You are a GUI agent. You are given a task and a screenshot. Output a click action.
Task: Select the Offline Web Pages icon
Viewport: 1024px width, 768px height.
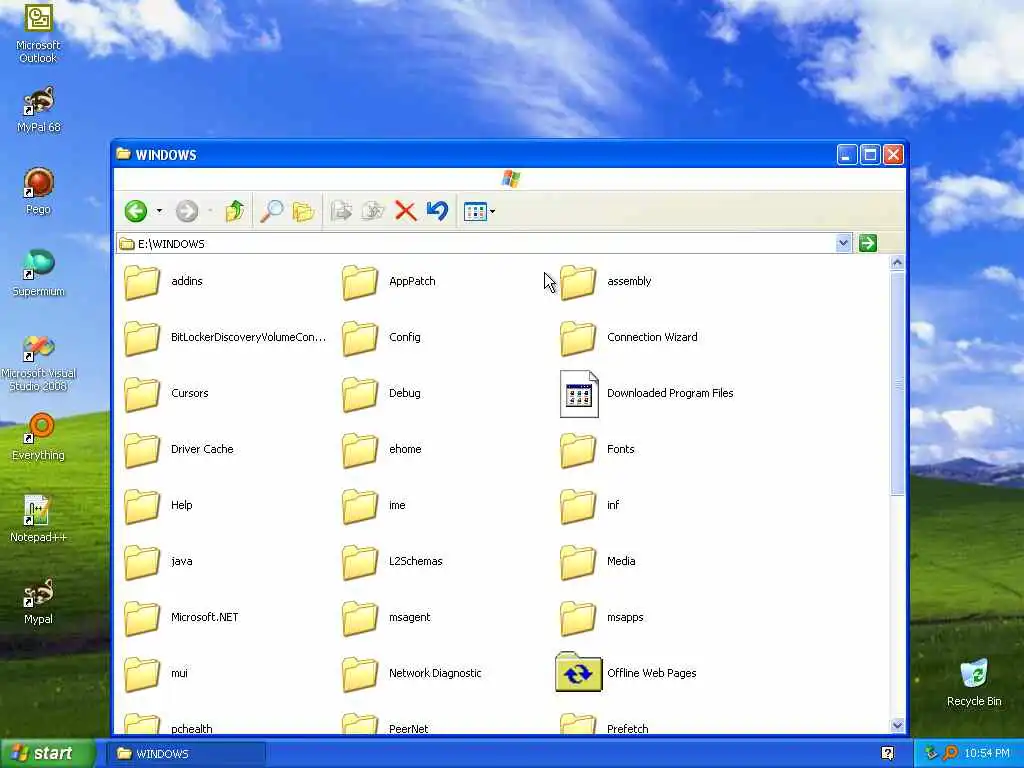point(626,673)
